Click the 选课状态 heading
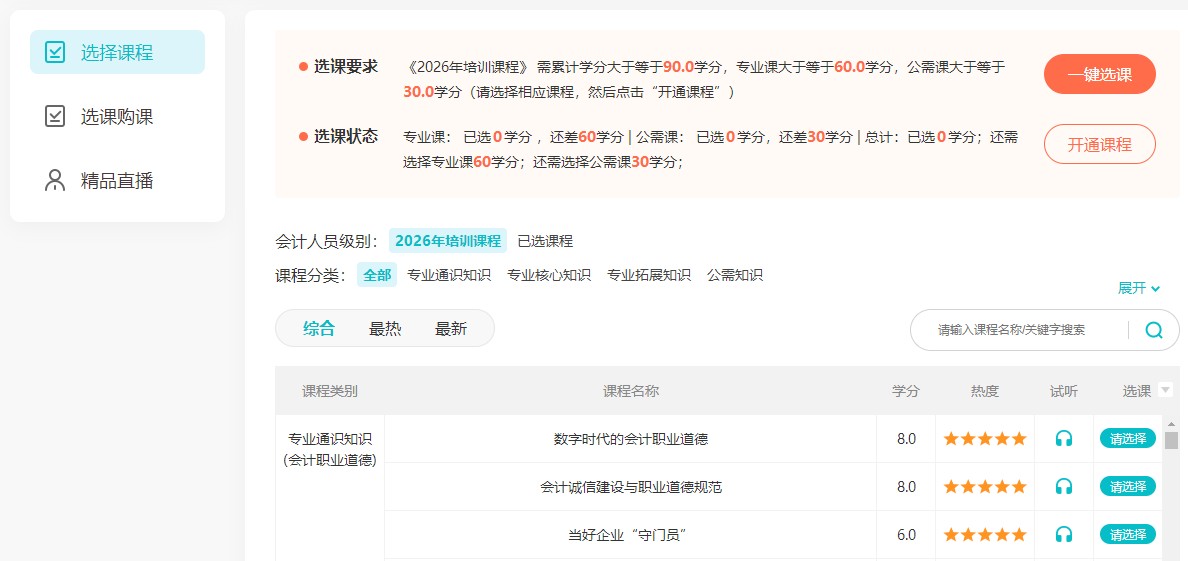 [346, 136]
